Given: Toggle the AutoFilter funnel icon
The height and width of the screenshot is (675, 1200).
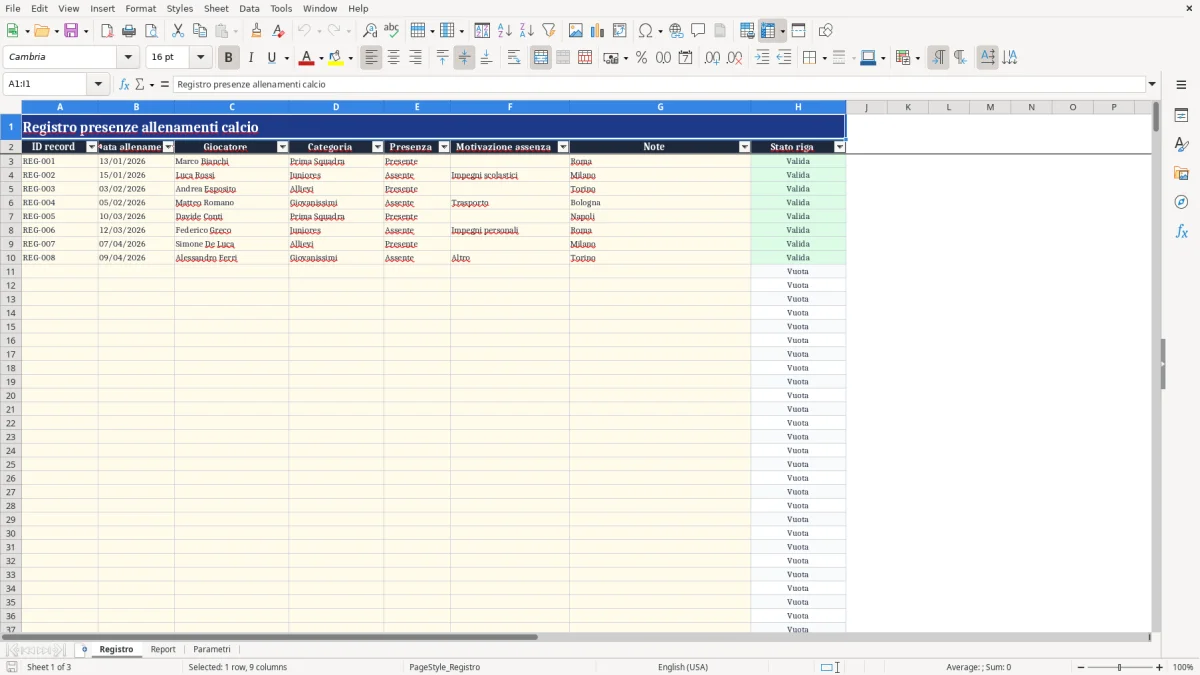Looking at the screenshot, I should pyautogui.click(x=549, y=31).
